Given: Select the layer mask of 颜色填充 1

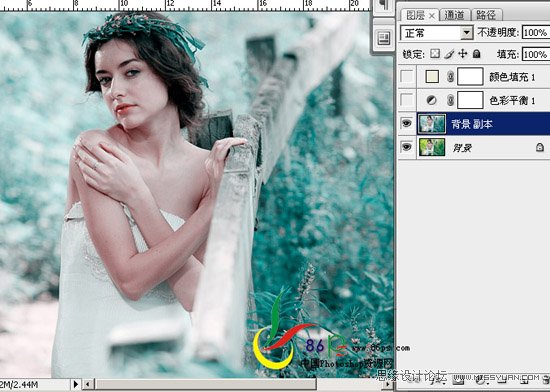Looking at the screenshot, I should click(470, 76).
